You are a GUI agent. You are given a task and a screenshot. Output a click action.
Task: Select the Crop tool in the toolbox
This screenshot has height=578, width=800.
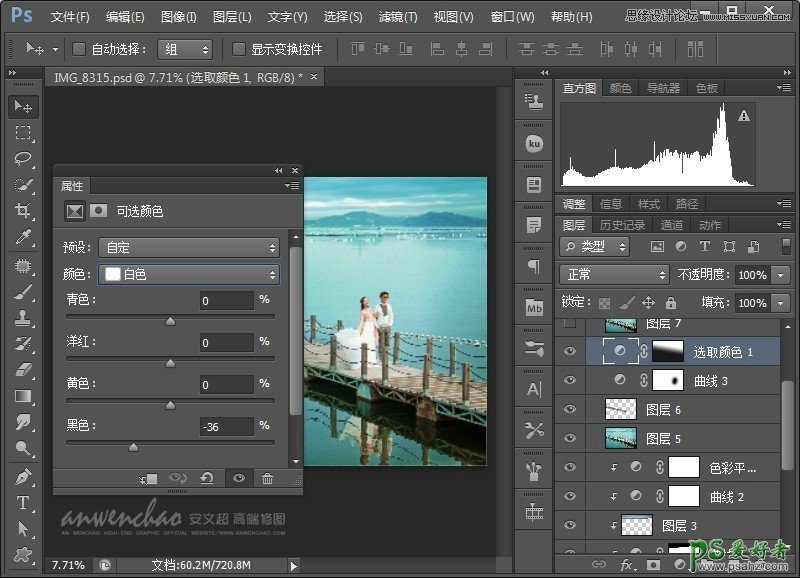tap(23, 210)
